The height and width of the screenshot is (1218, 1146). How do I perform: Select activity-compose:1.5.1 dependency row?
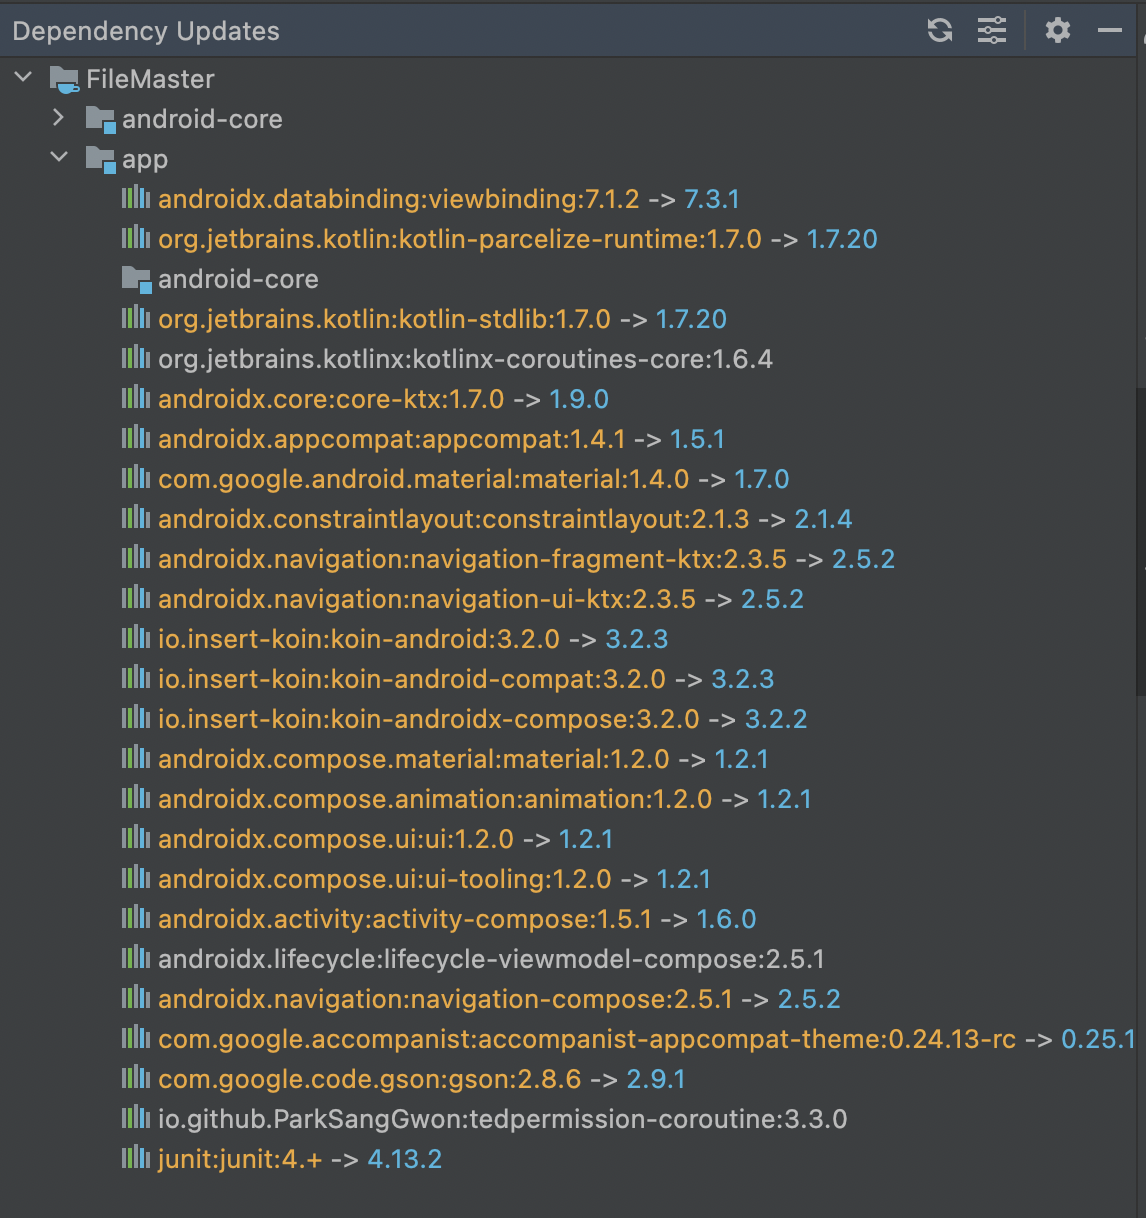[x=457, y=919]
